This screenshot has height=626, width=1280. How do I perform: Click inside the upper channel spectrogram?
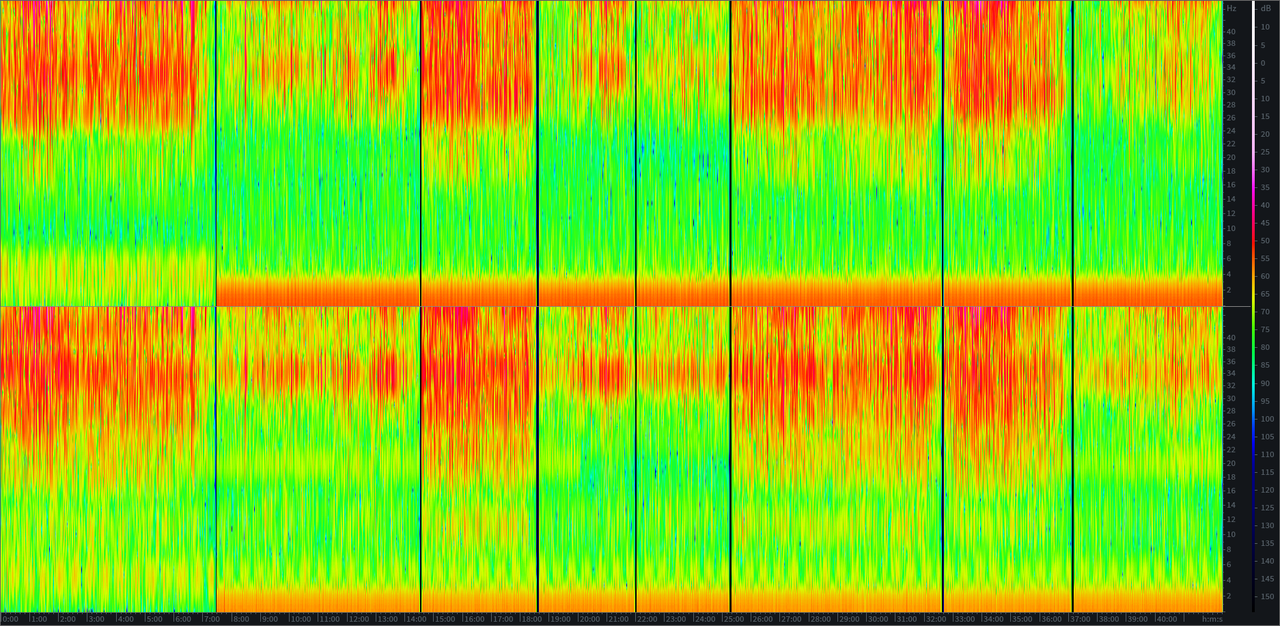[611, 153]
